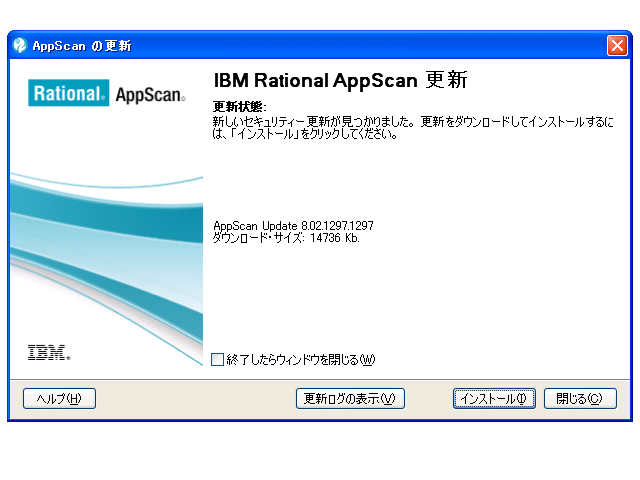Enable the close-window-when-finished checkbox
Screen dimensions: 640x480
(218, 359)
